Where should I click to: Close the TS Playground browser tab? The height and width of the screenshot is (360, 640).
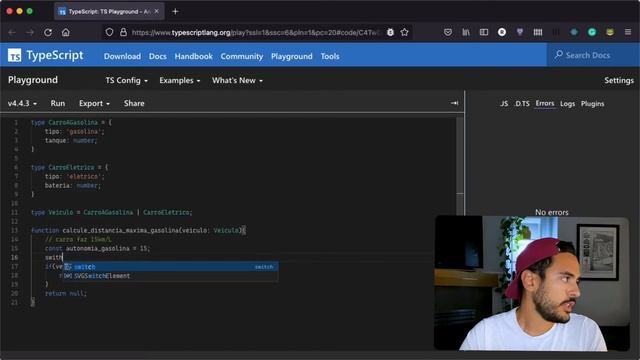(156, 11)
